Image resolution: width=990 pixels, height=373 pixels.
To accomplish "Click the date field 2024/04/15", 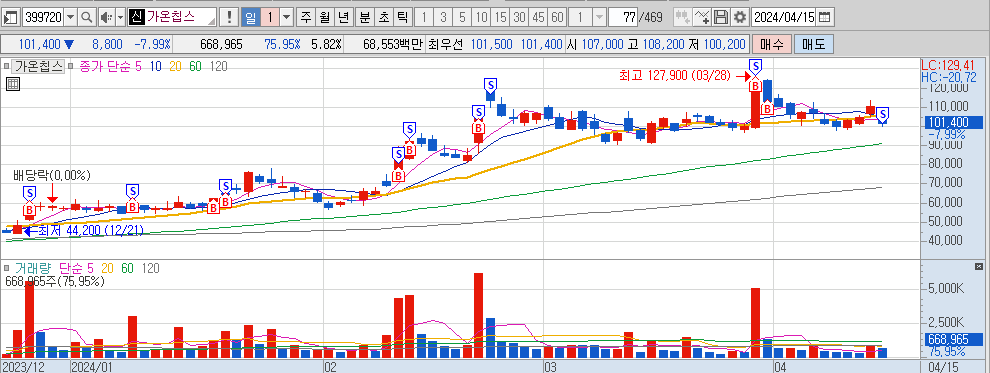I will tap(785, 17).
